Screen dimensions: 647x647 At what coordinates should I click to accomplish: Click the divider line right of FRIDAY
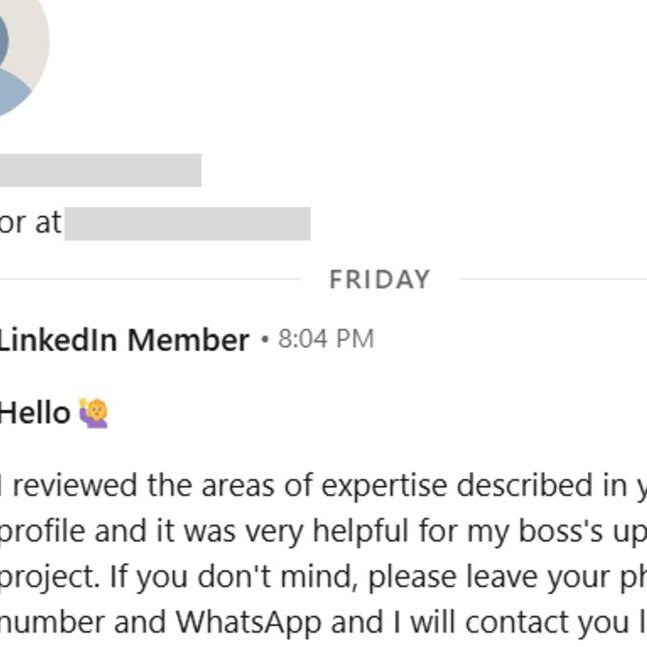point(552,279)
